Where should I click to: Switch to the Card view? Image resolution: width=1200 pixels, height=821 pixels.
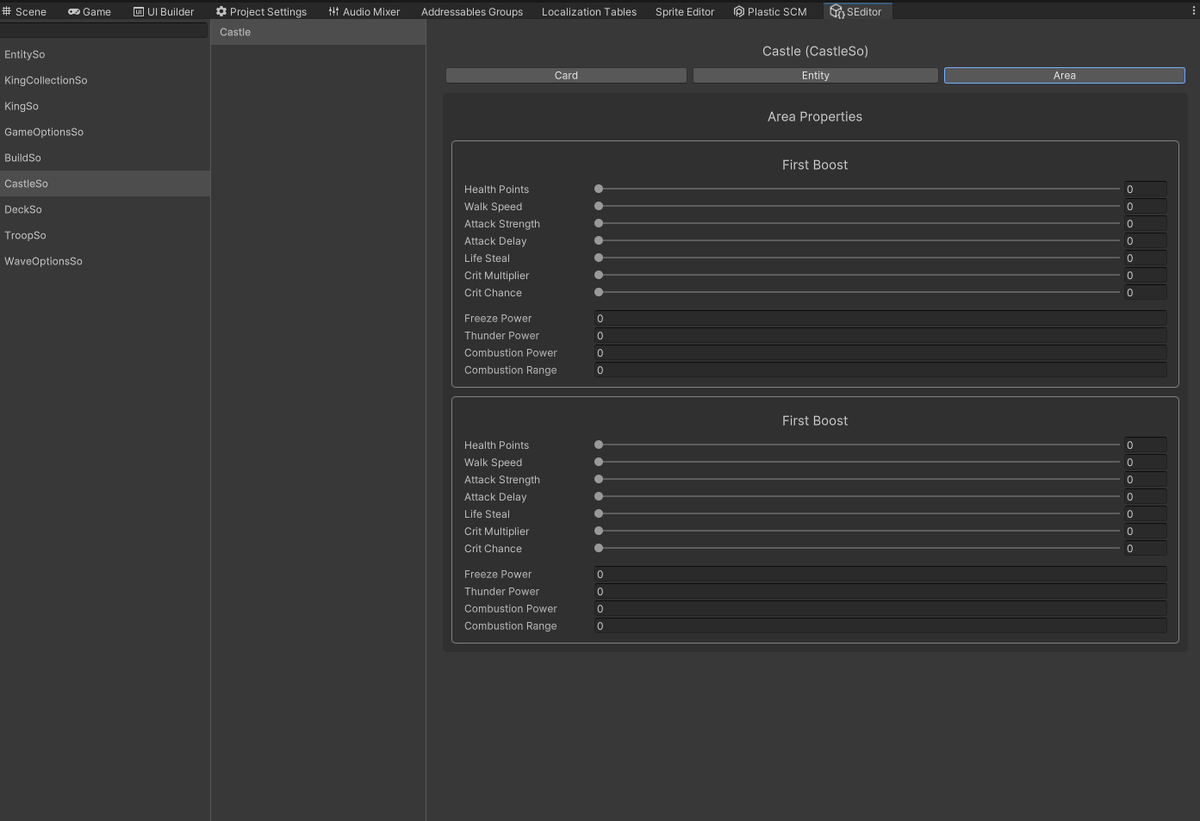(566, 75)
